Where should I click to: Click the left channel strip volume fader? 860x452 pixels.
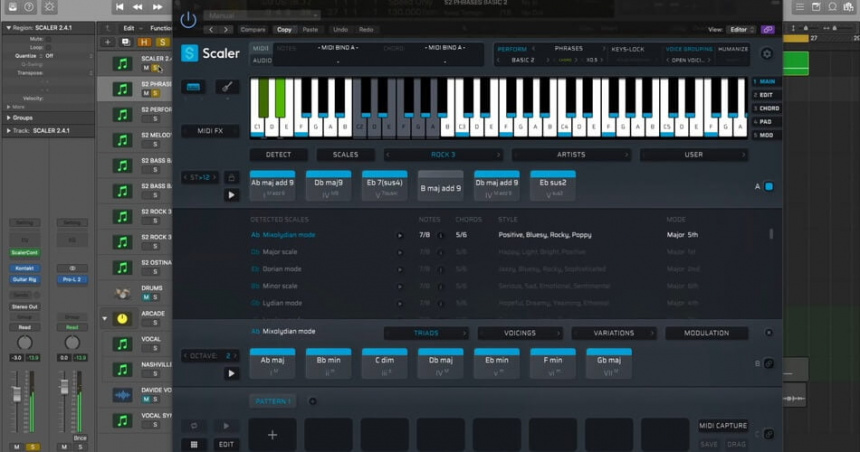point(16,394)
